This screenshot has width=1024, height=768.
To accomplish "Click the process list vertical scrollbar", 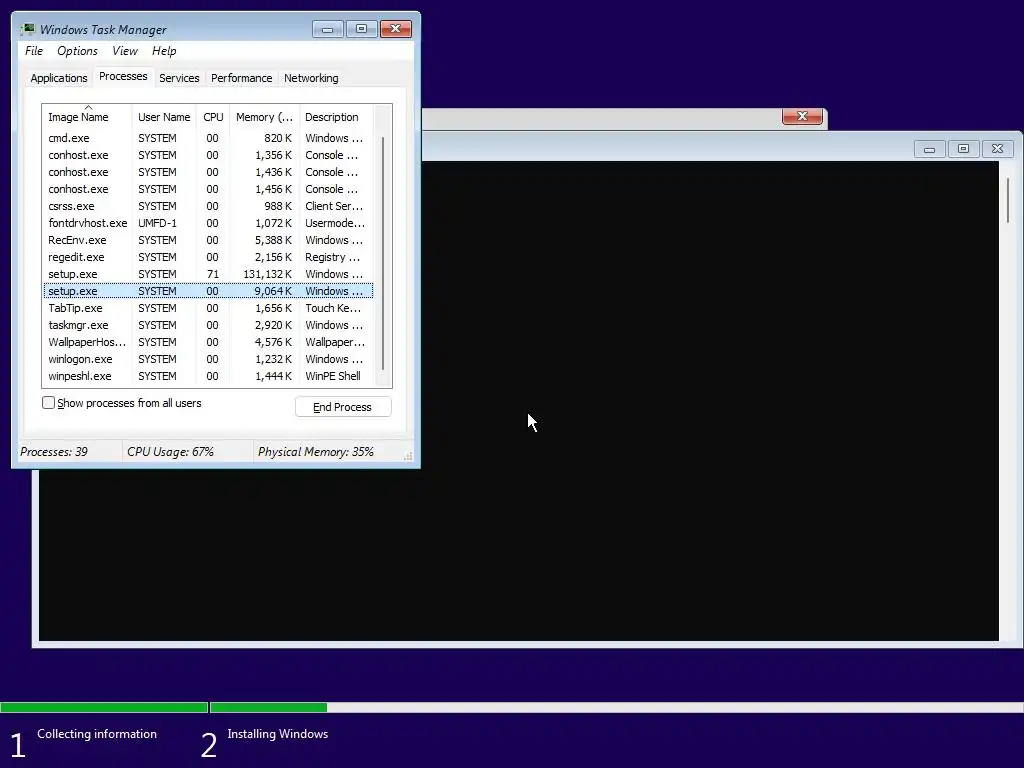I will [383, 253].
